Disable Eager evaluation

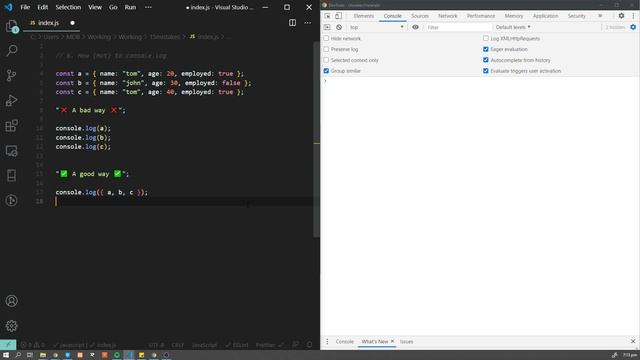point(486,49)
